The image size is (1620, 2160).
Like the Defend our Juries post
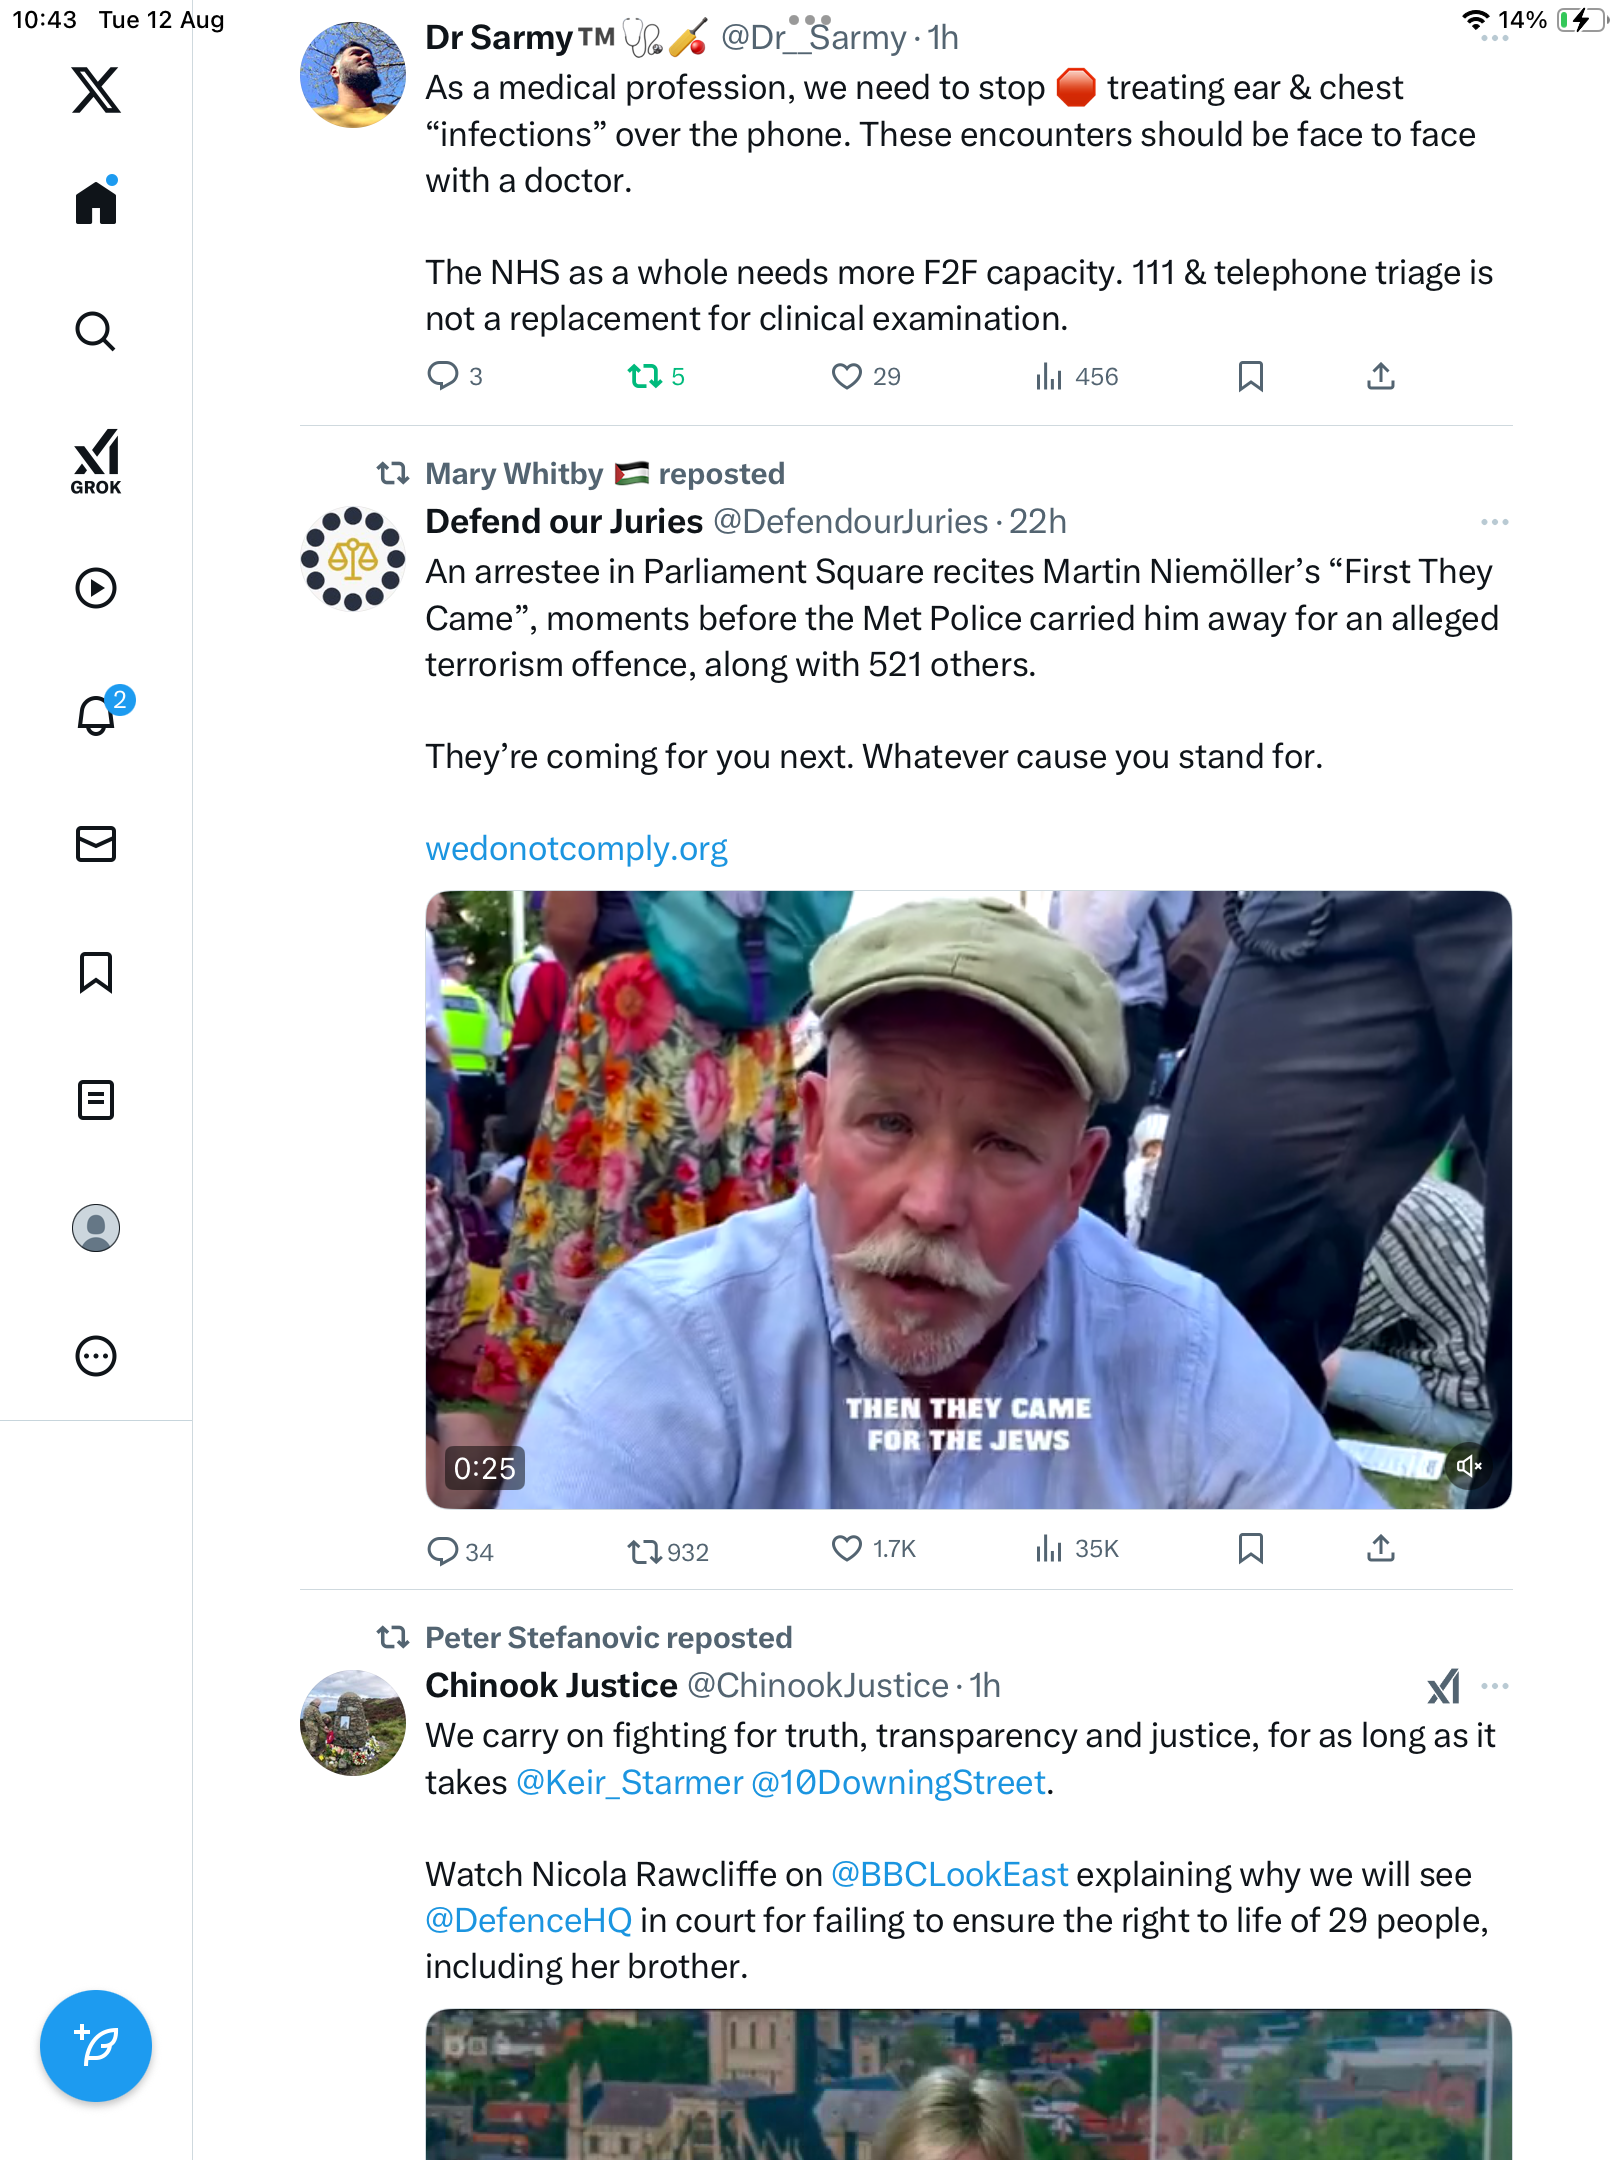pyautogui.click(x=847, y=1549)
